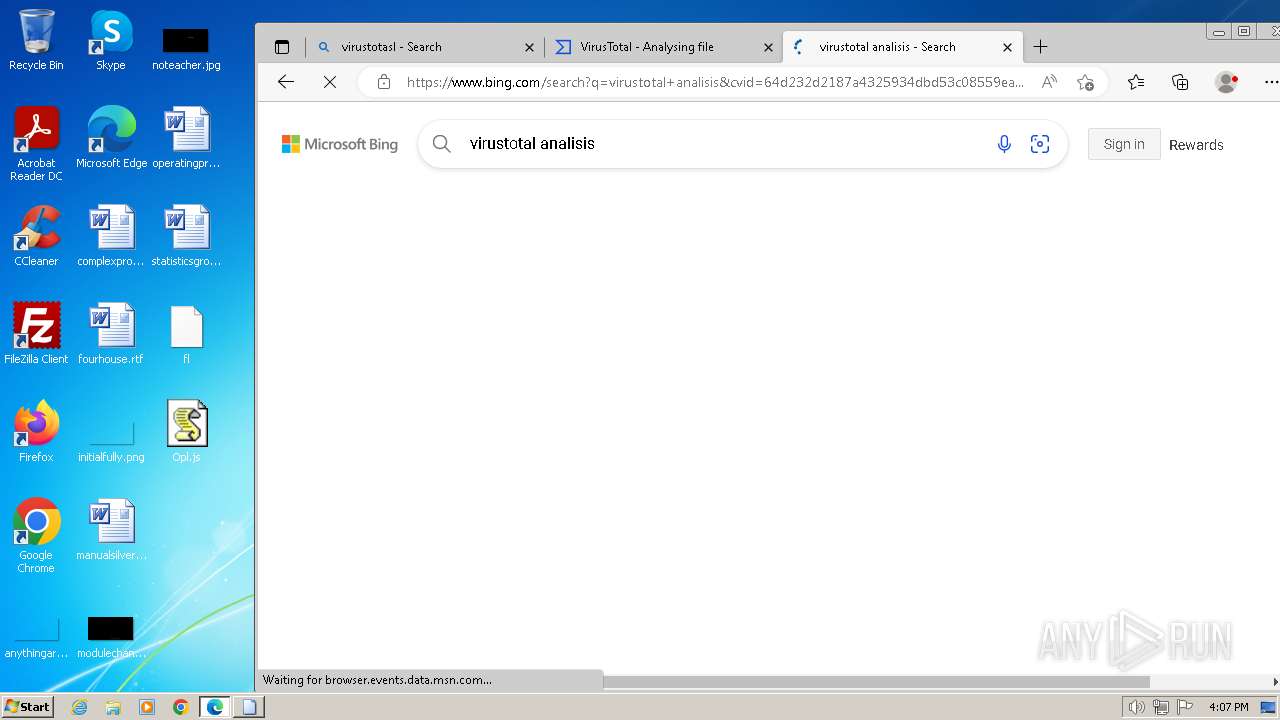
Task: Launch Google Chrome desktop shortcut
Action: pos(36,536)
